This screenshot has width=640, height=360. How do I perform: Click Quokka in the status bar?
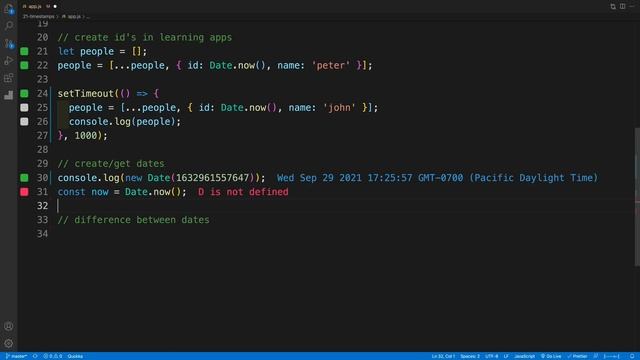[x=75, y=356]
